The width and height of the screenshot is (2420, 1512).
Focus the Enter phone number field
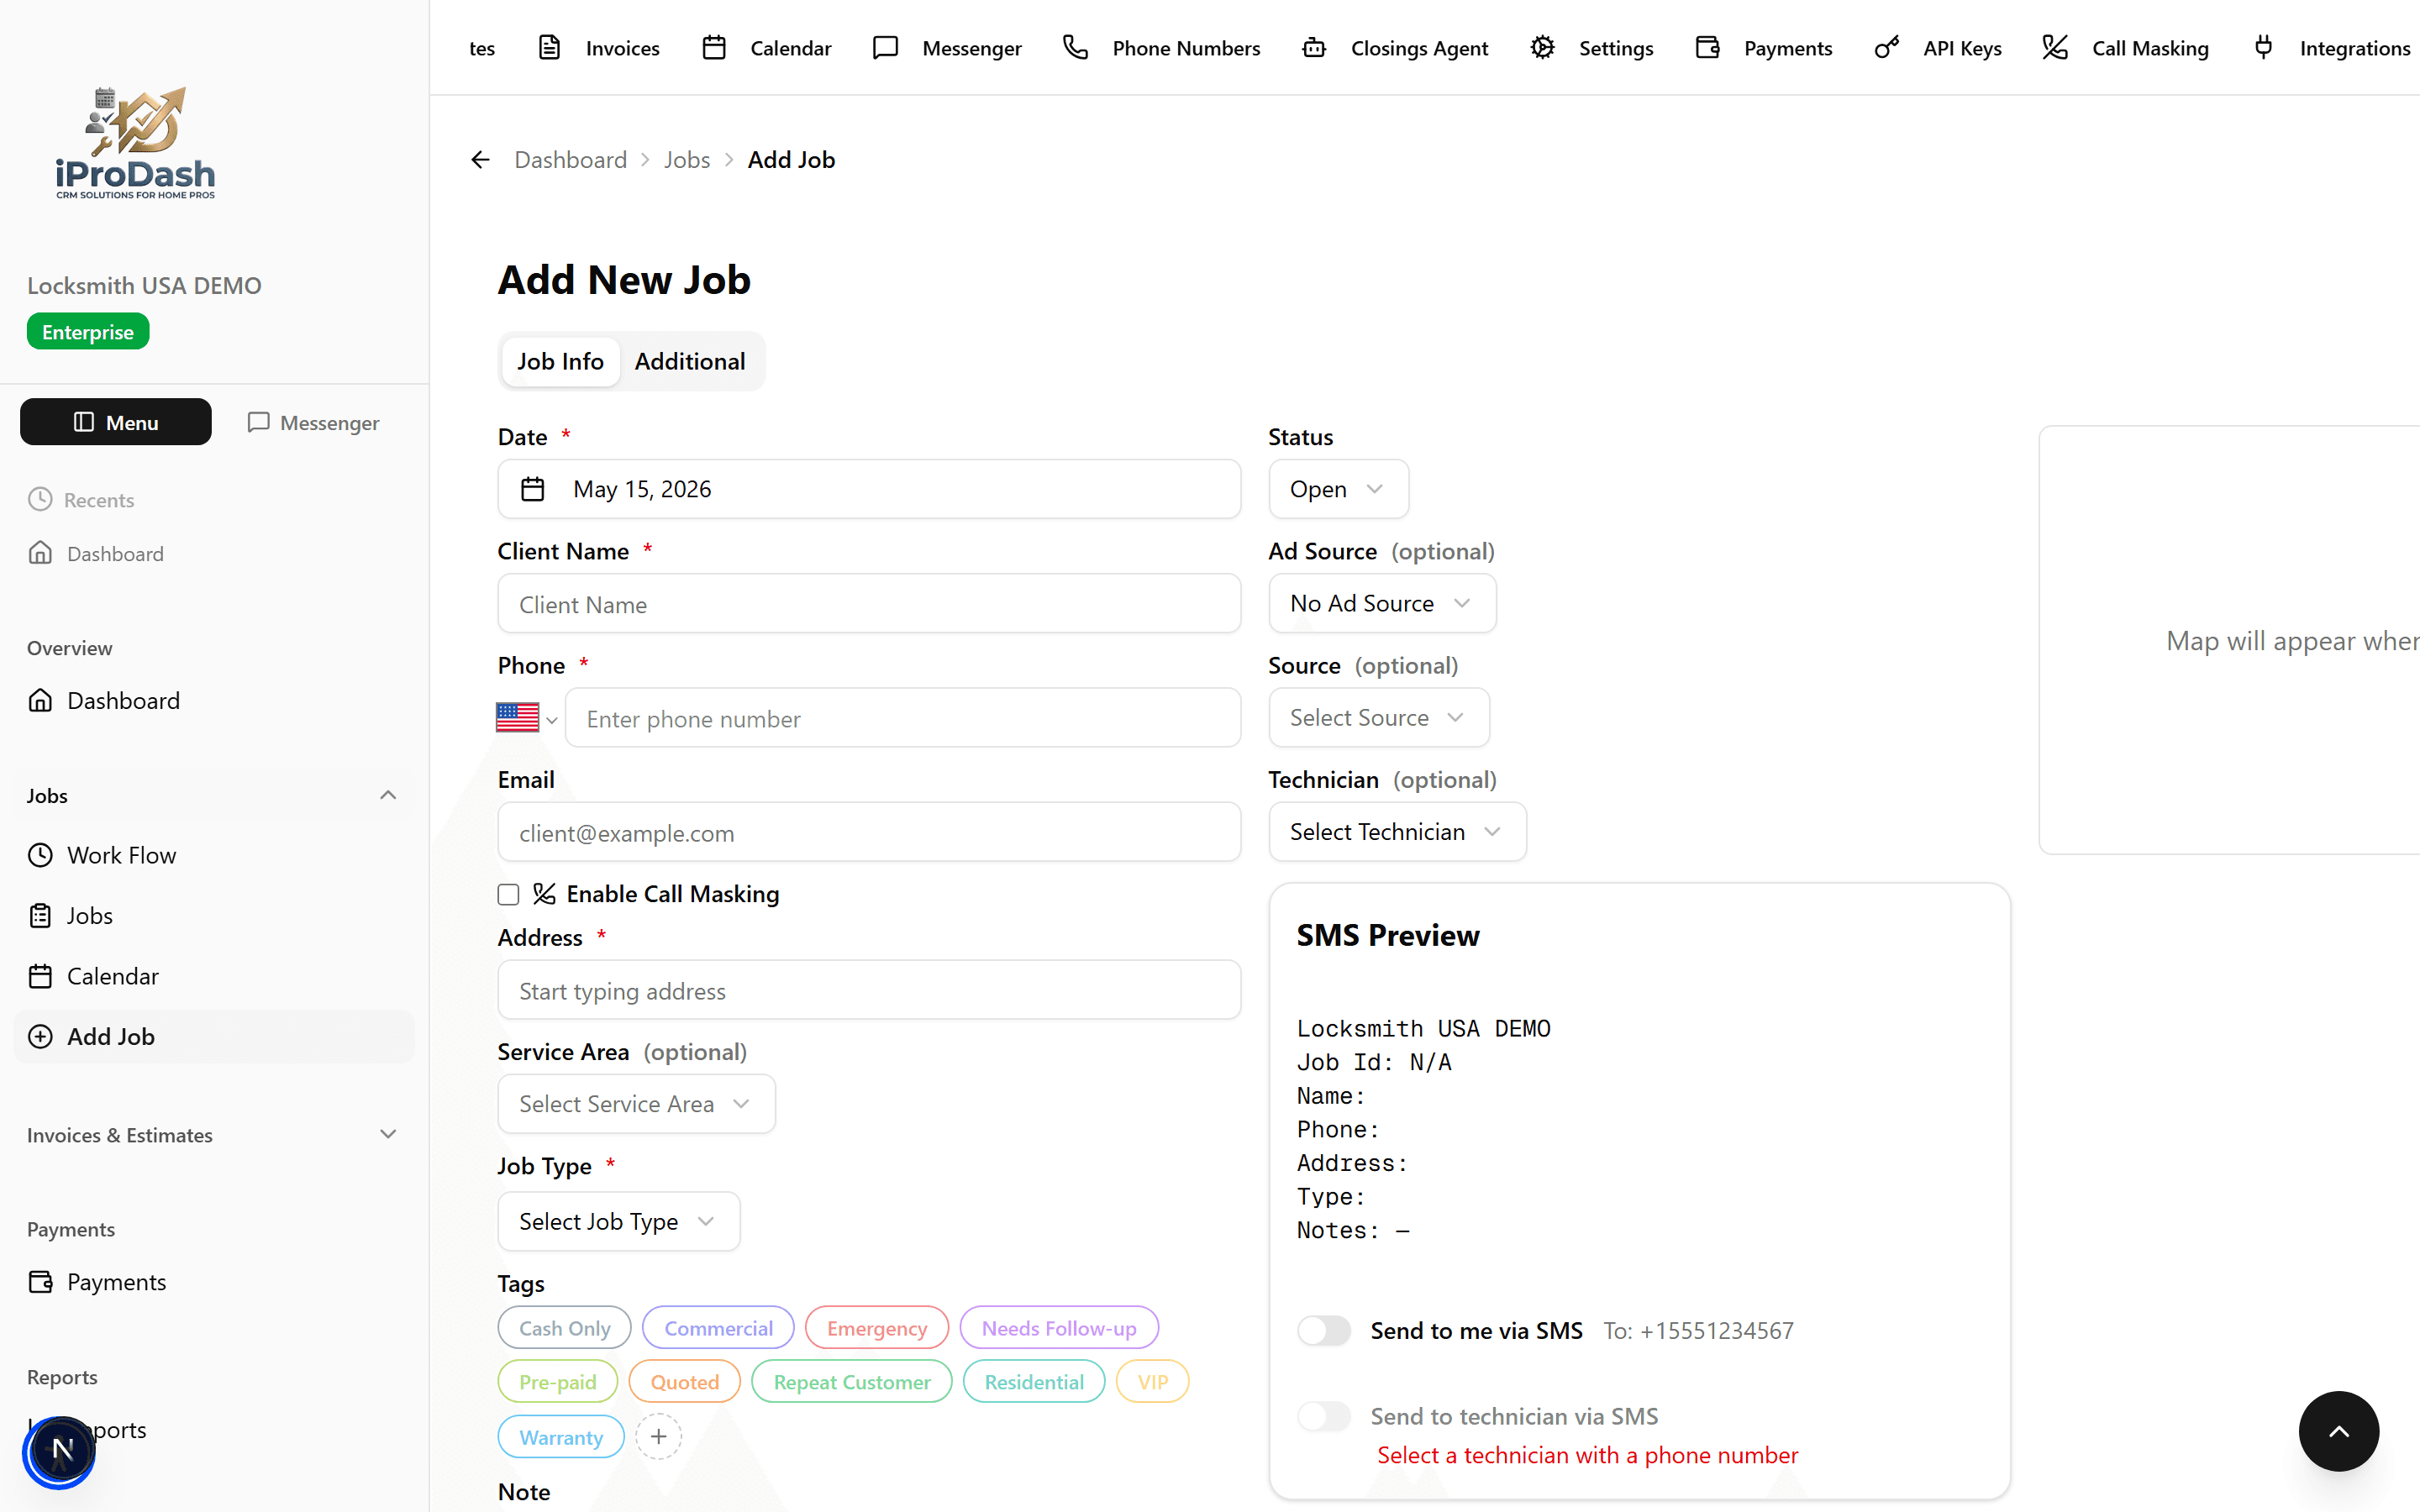(x=903, y=718)
